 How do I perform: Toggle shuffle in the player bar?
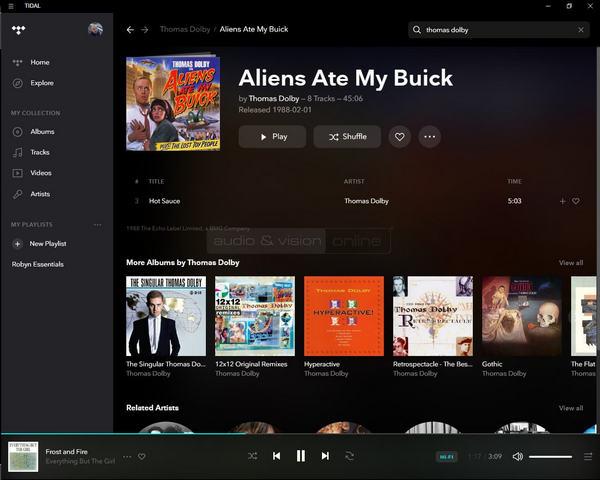coord(252,456)
